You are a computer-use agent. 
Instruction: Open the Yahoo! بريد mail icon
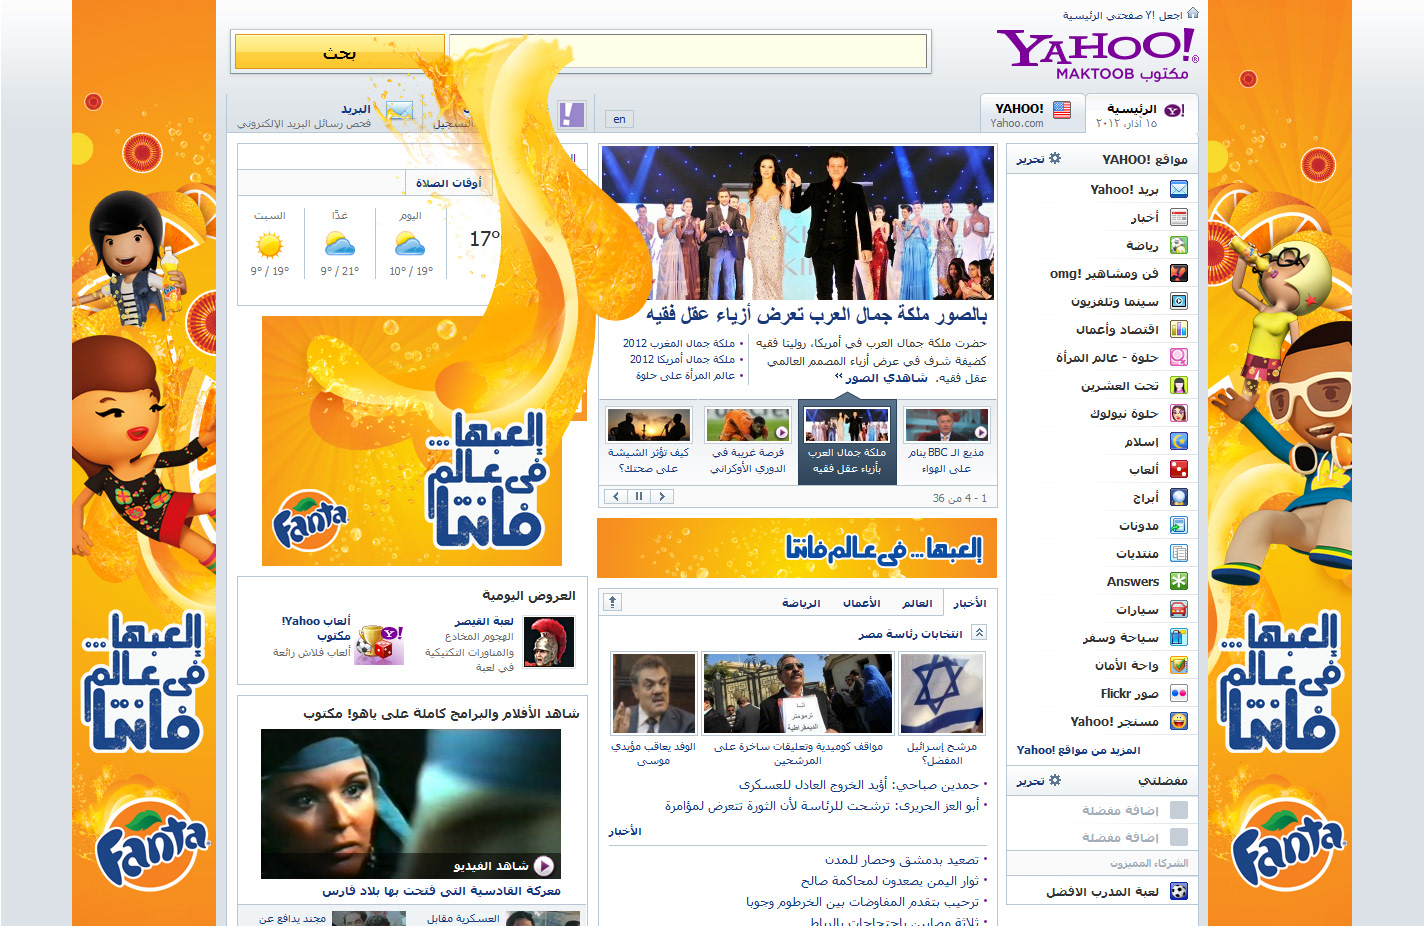pos(1179,189)
